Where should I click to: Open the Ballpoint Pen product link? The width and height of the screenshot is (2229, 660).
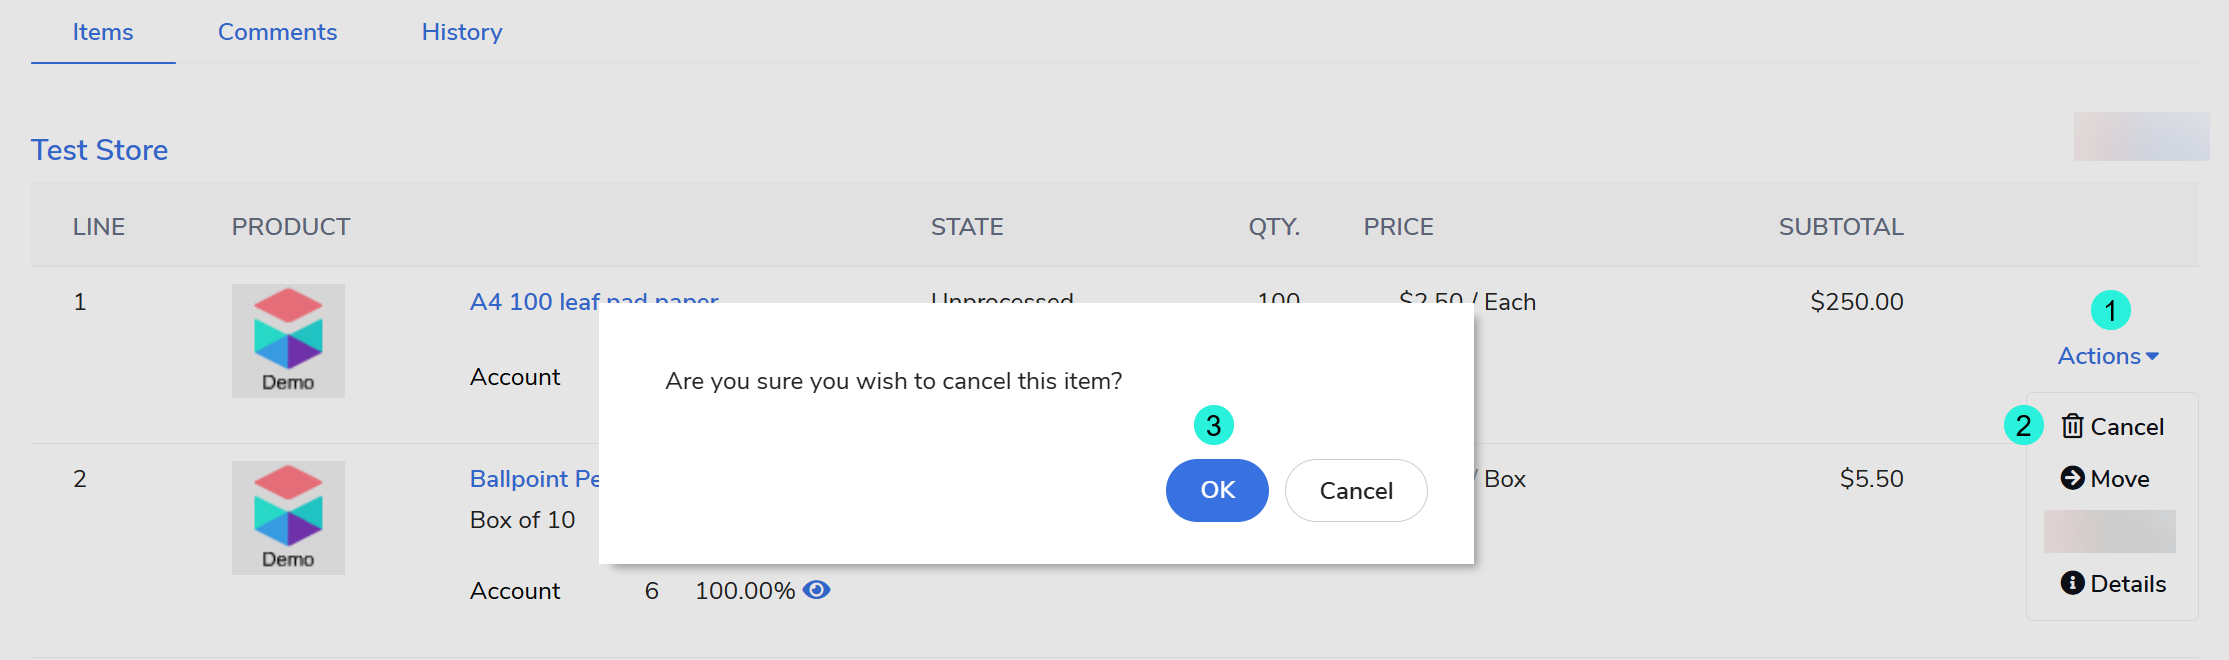click(534, 479)
